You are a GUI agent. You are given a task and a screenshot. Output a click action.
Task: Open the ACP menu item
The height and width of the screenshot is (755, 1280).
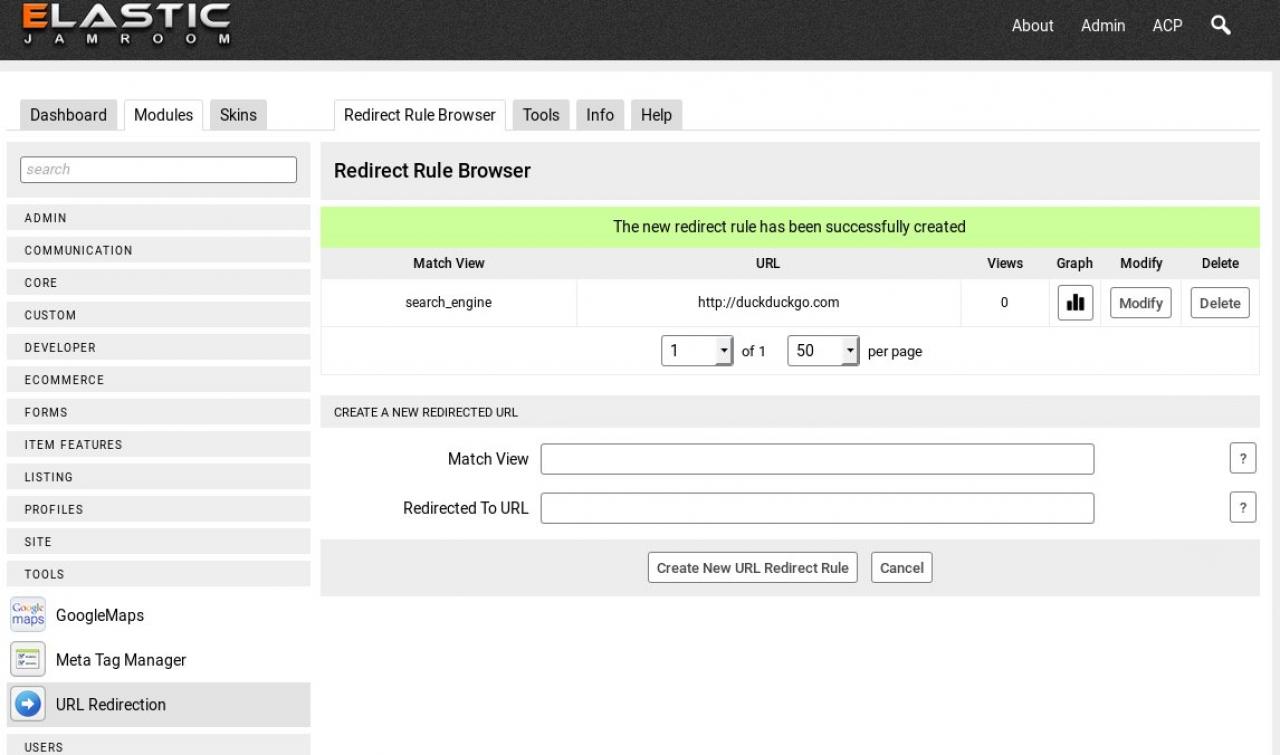tap(1167, 26)
